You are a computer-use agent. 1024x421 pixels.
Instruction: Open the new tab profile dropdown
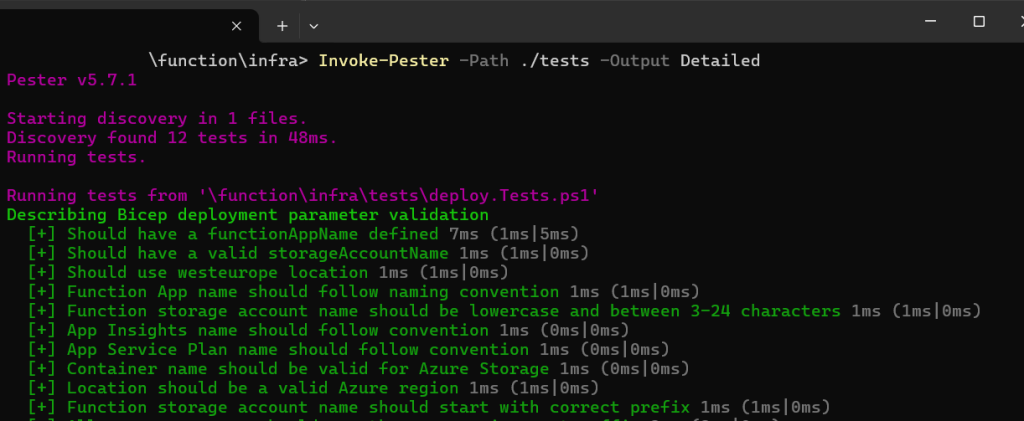(313, 26)
